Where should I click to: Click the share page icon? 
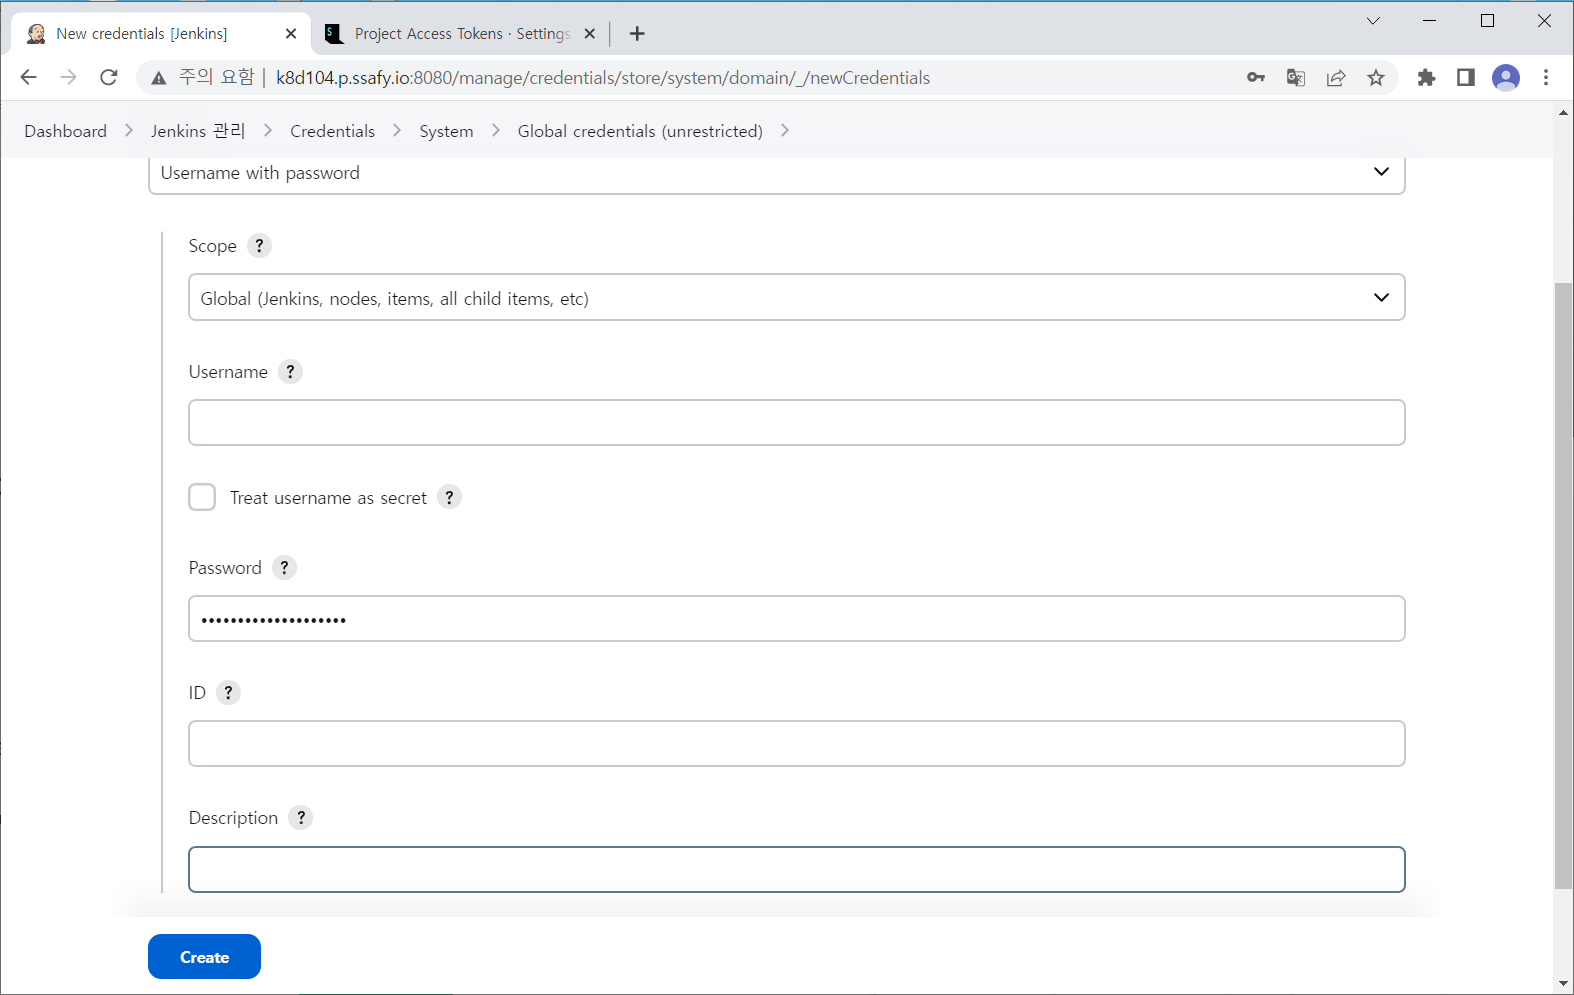1336,78
